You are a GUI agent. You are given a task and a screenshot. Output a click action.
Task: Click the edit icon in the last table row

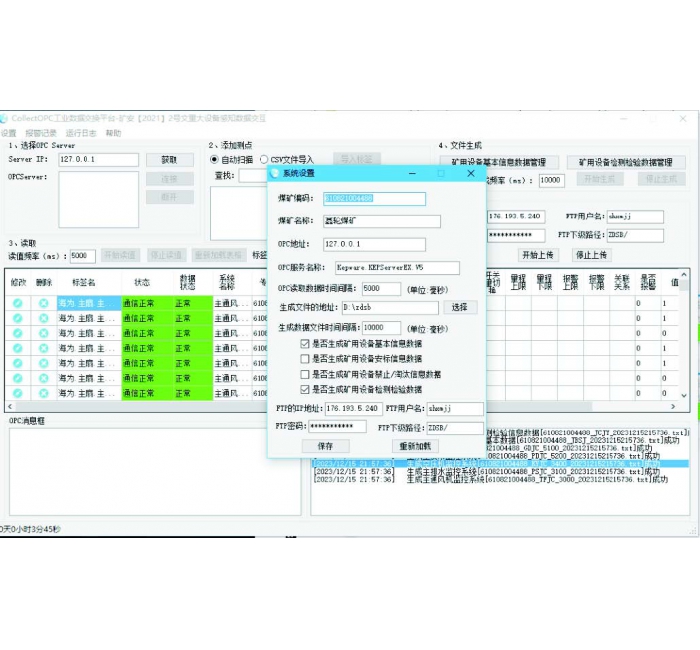click(x=17, y=393)
